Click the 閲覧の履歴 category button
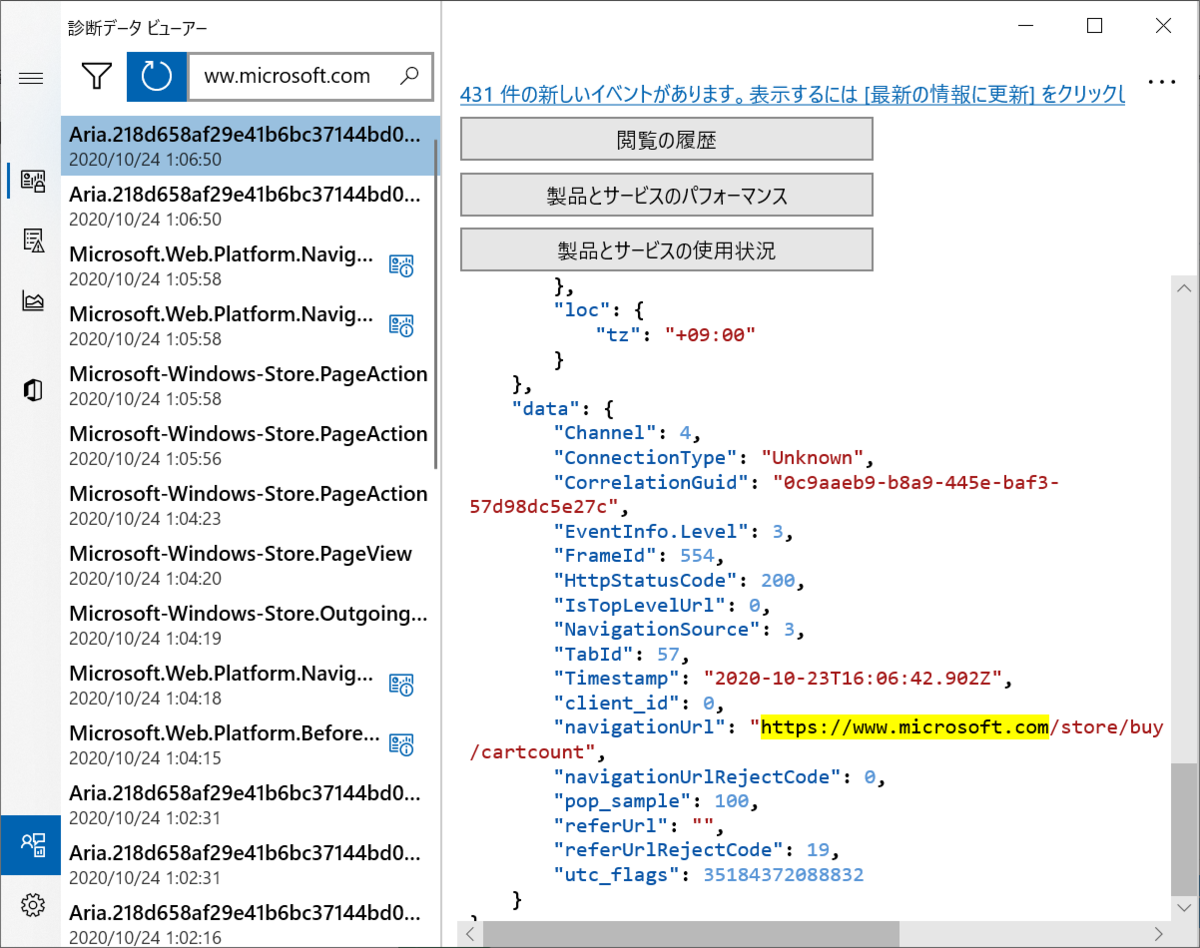This screenshot has width=1200, height=948. click(666, 139)
